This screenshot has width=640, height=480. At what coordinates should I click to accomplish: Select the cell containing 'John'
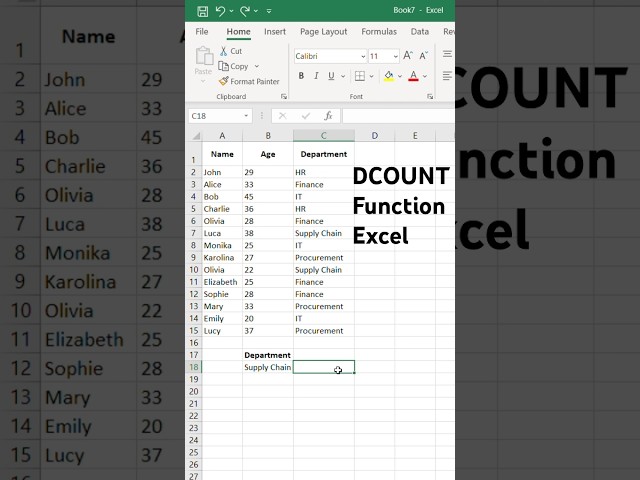[222, 172]
